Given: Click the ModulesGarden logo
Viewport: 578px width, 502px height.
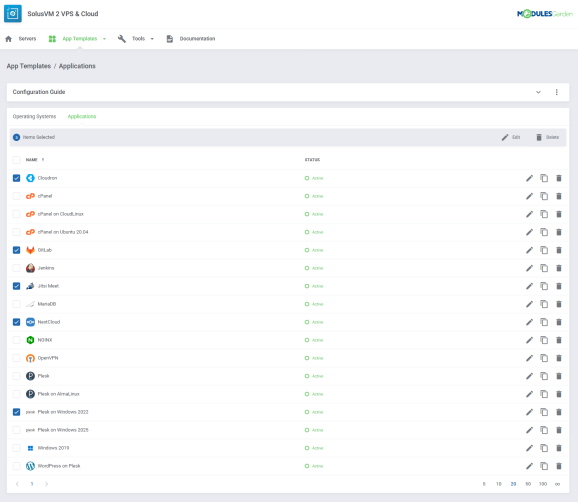Looking at the screenshot, I should (545, 14).
